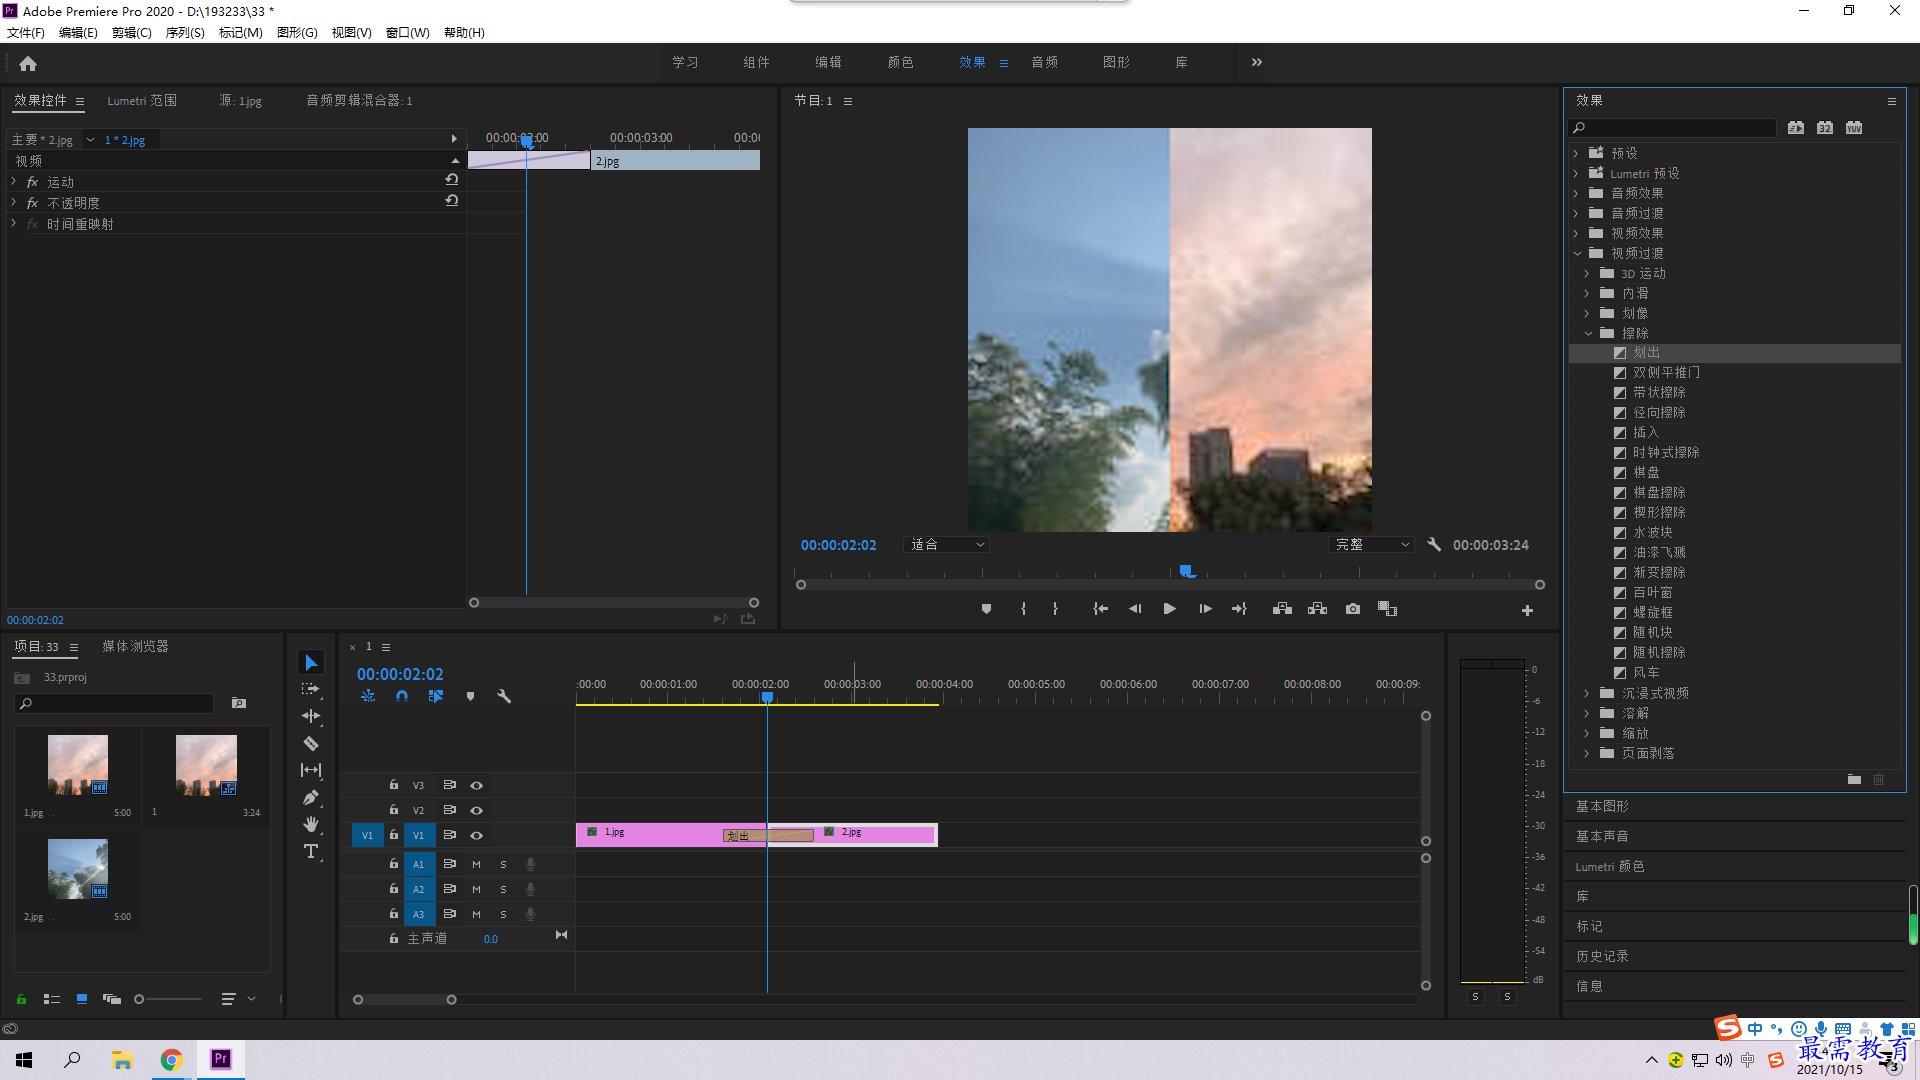Image resolution: width=1920 pixels, height=1080 pixels.
Task: Toggle A3 track targeting
Action: pos(419,914)
